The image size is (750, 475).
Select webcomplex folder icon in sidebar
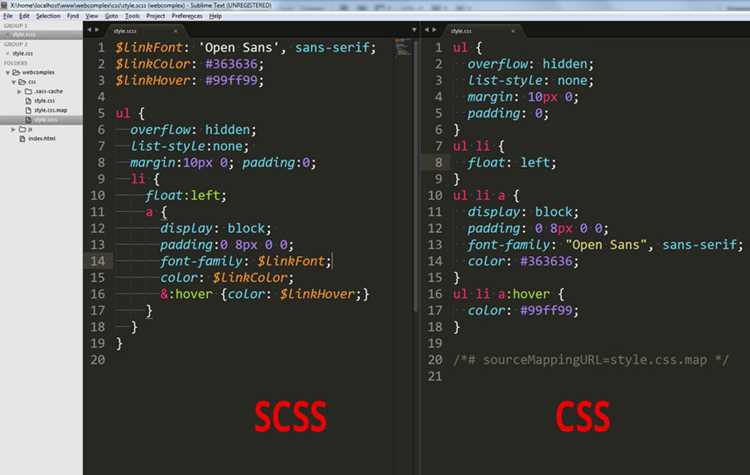coord(16,72)
